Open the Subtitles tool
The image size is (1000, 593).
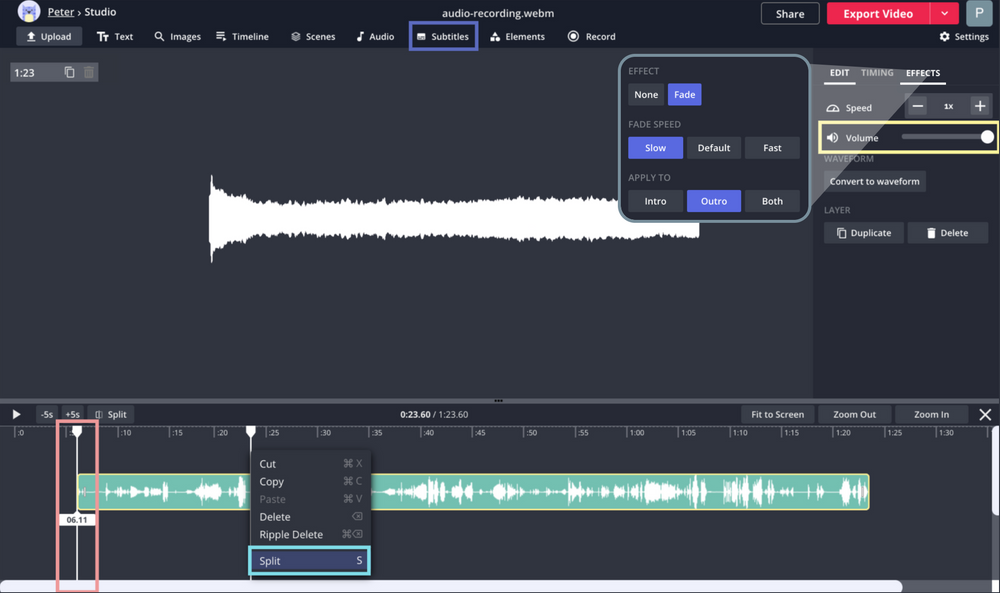(x=443, y=36)
